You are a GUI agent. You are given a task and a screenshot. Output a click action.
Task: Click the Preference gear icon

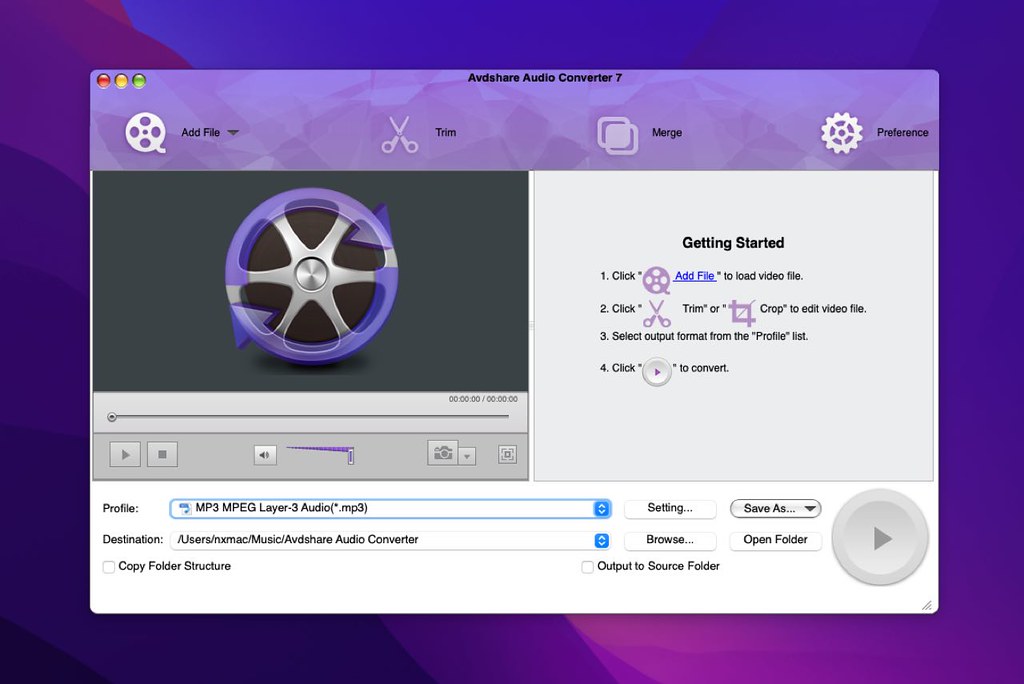point(841,131)
